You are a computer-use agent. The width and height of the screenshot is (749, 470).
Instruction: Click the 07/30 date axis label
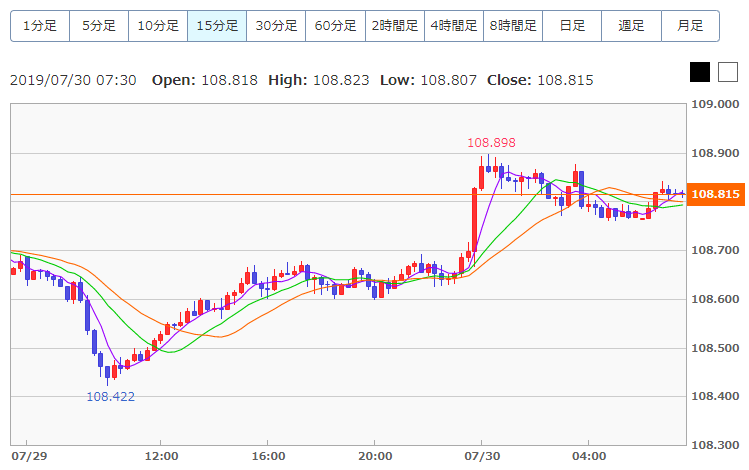[x=482, y=456]
